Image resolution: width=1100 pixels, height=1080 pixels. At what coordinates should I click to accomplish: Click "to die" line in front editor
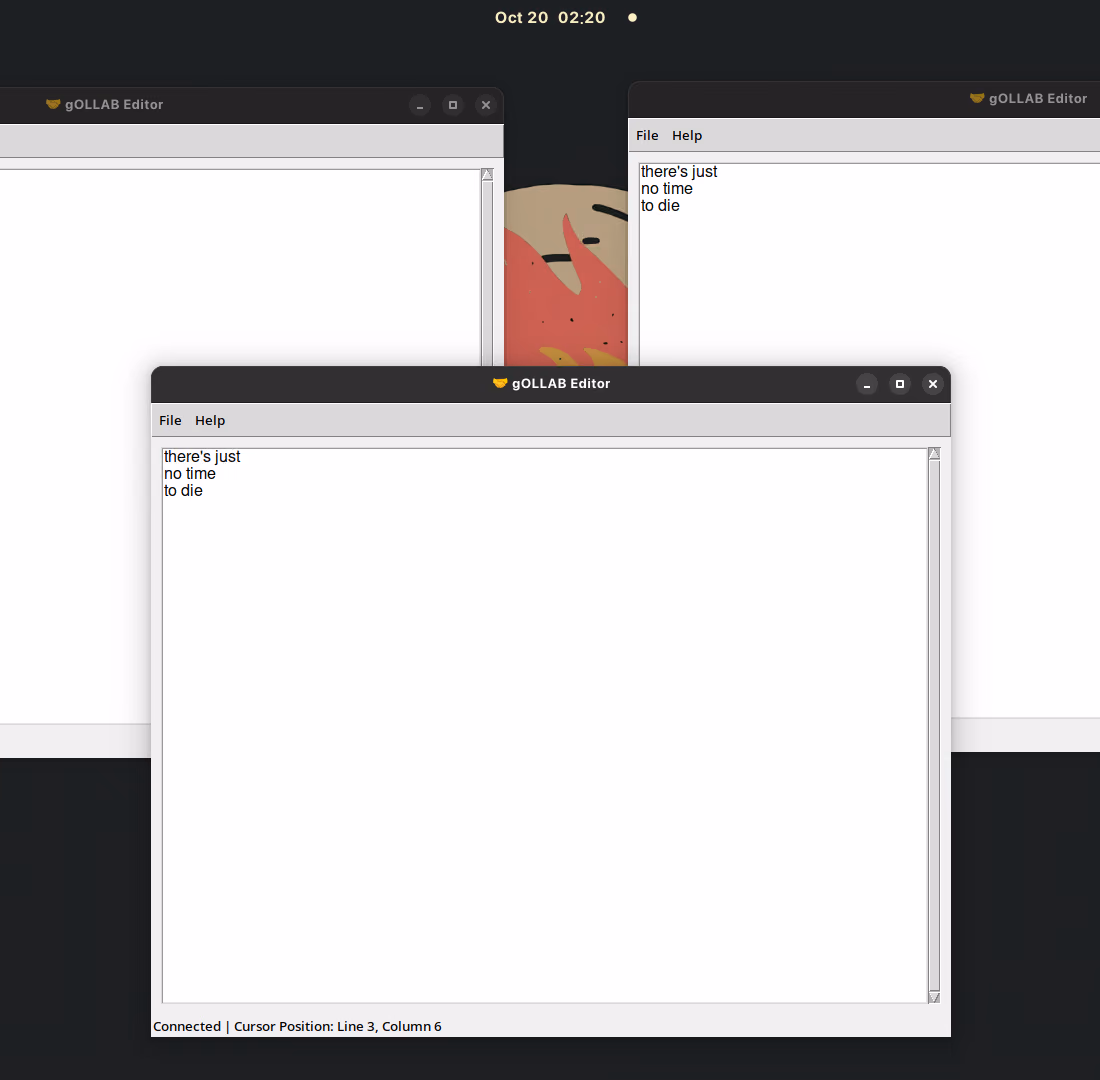tap(183, 491)
